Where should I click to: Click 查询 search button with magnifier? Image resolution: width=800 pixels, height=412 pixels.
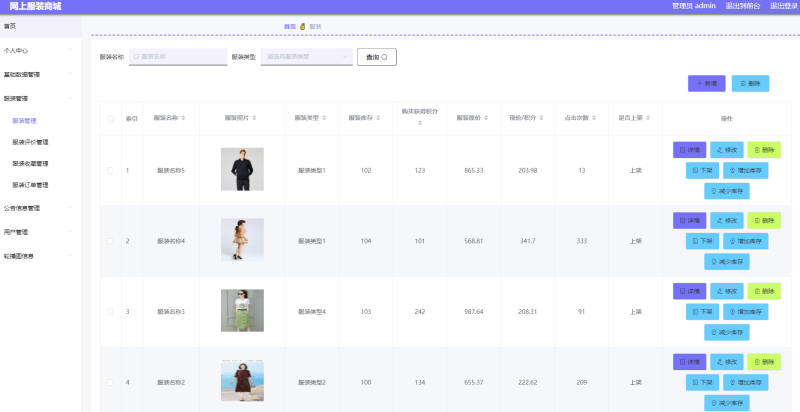pos(377,57)
